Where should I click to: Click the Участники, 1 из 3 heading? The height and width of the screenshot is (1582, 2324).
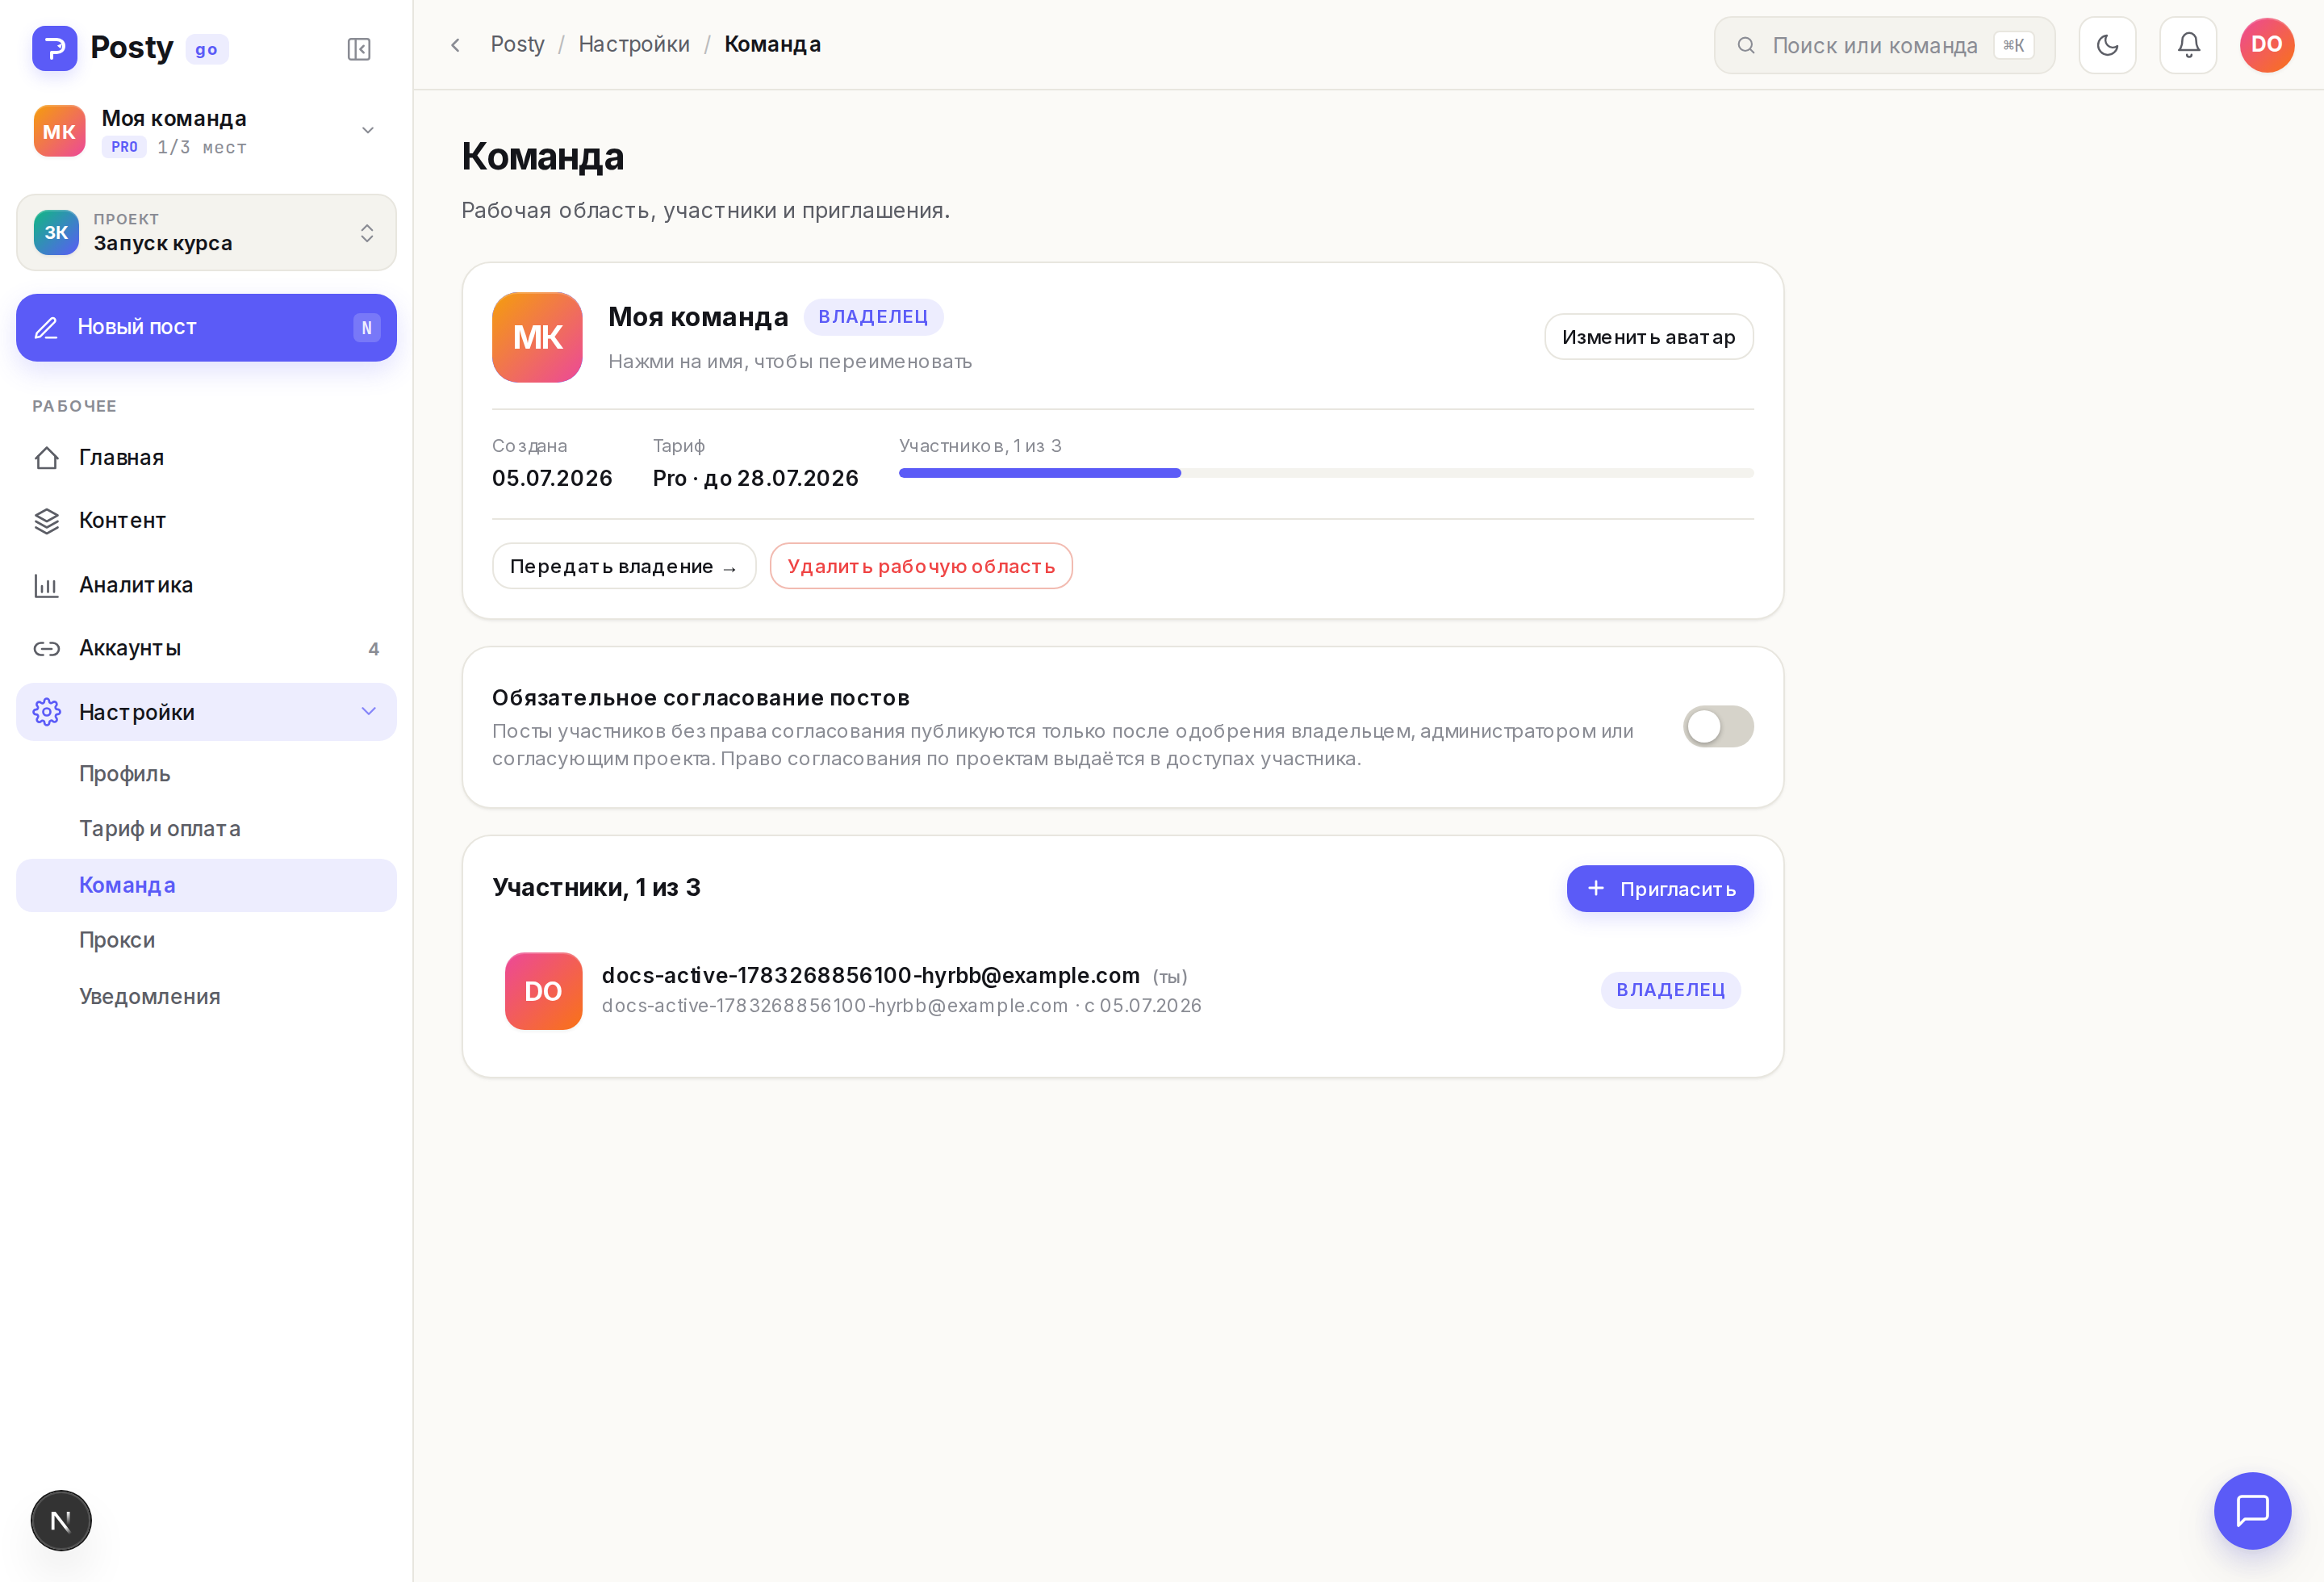coord(596,887)
